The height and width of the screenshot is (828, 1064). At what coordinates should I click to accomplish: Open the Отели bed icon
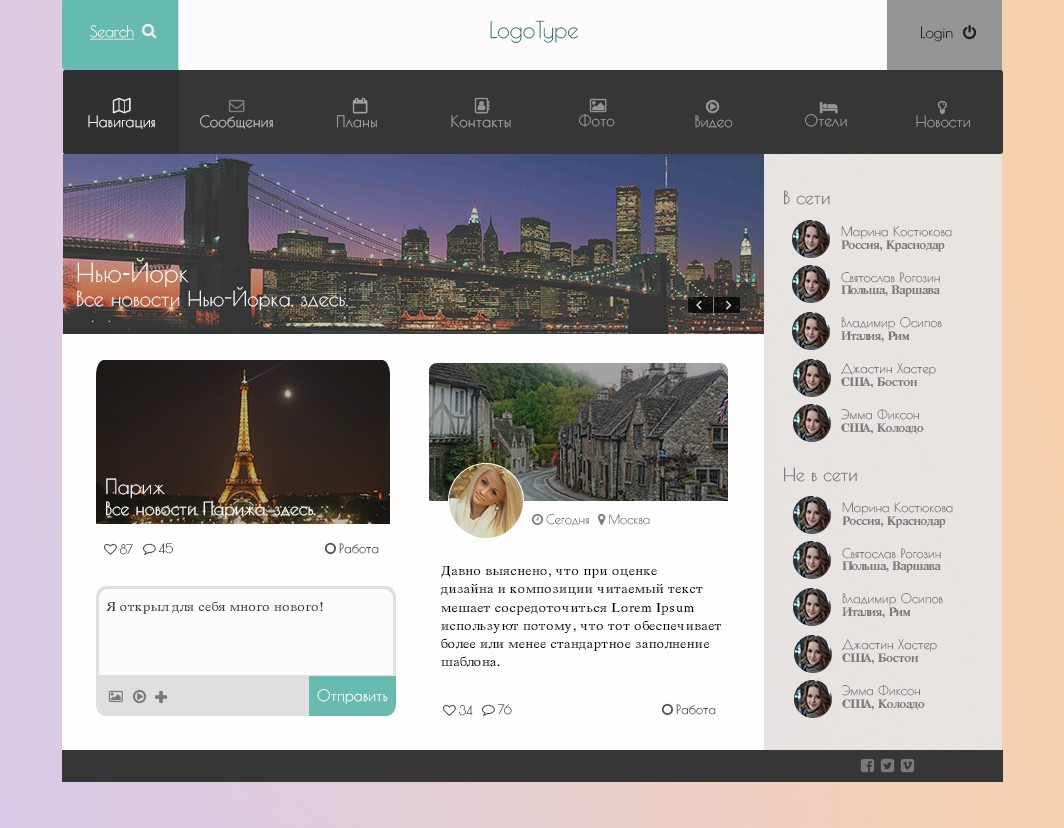(x=828, y=107)
